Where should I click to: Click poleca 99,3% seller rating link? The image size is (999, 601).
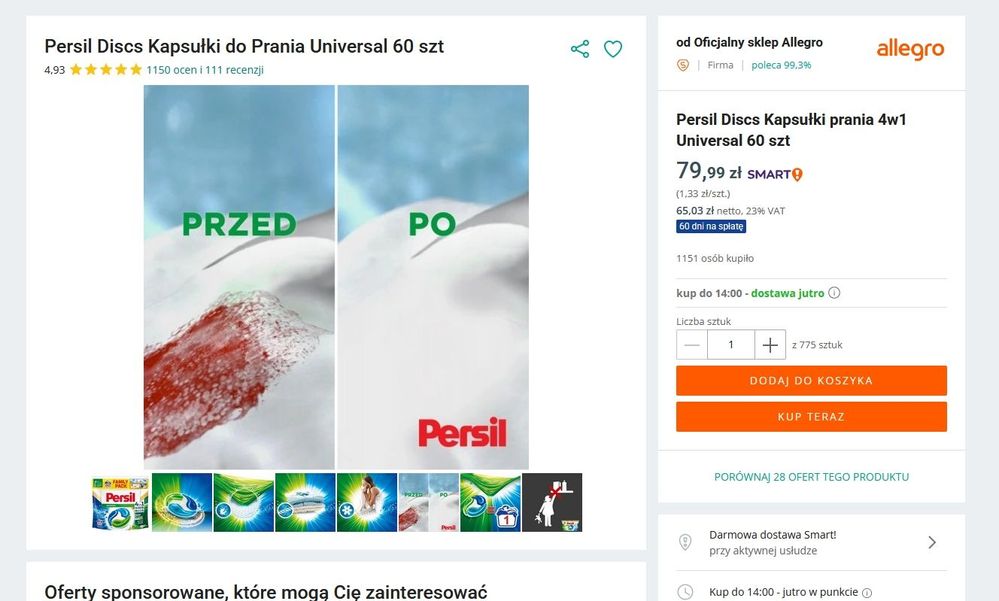pos(781,65)
